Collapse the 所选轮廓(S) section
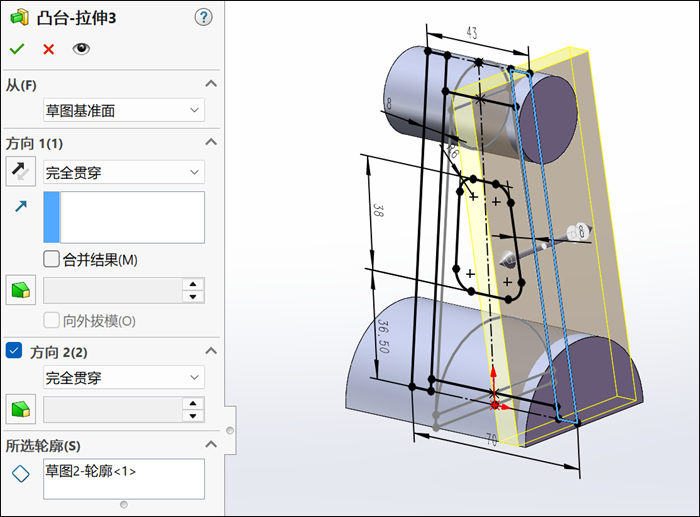700x517 pixels. tap(210, 445)
